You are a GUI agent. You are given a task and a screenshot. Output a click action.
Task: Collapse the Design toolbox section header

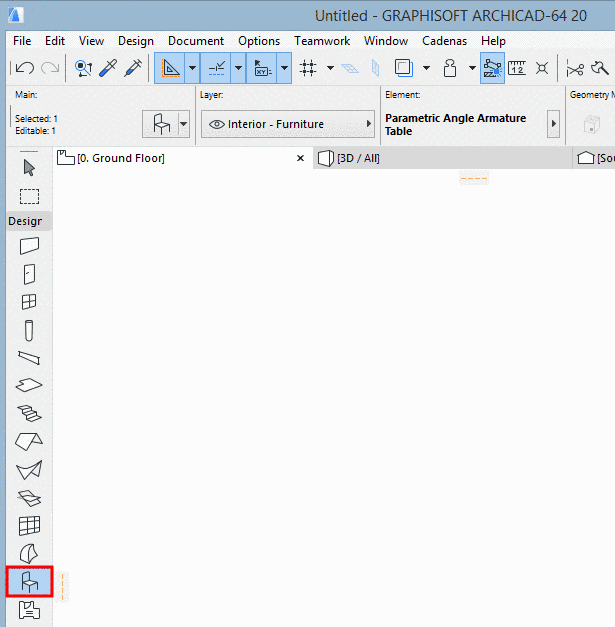(x=29, y=221)
